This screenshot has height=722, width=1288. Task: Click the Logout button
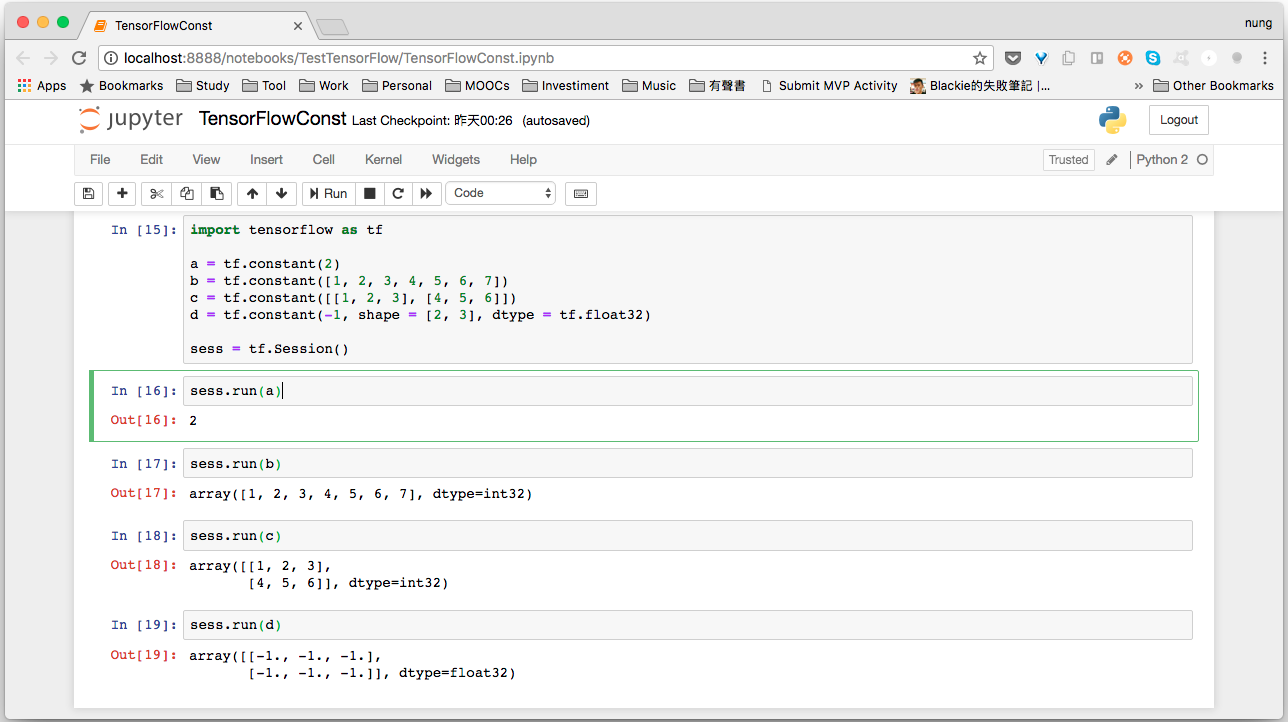1179,120
